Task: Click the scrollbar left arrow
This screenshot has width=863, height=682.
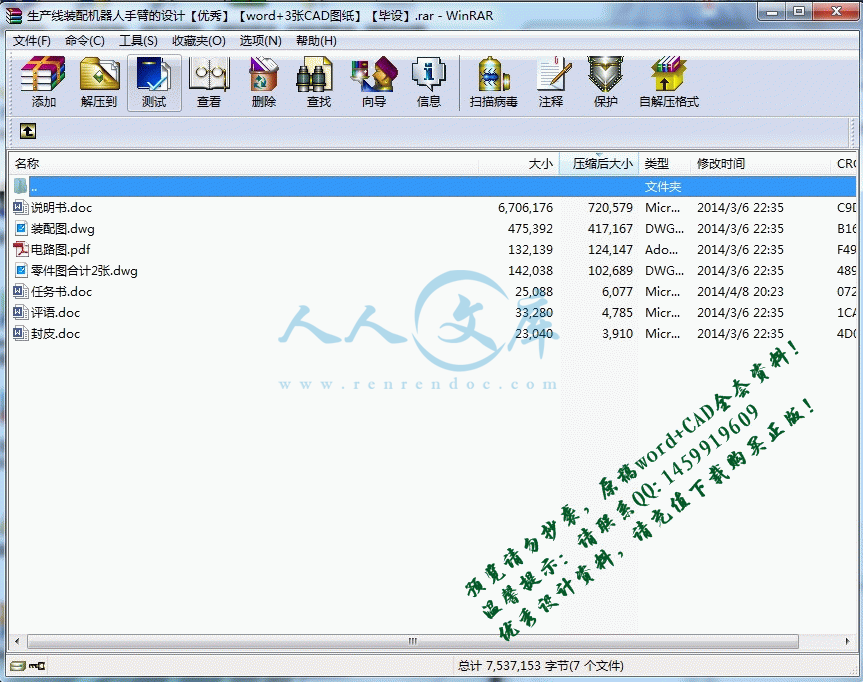Action: pos(17,641)
